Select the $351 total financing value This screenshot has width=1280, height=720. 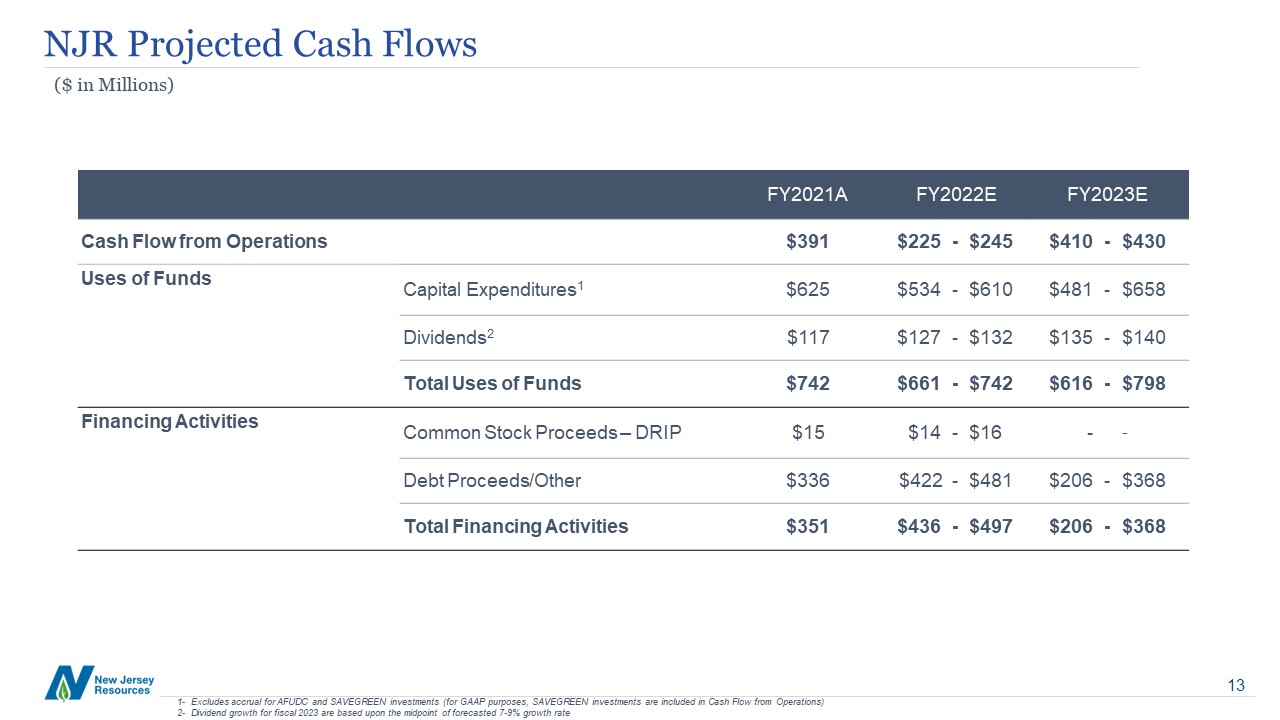[808, 526]
